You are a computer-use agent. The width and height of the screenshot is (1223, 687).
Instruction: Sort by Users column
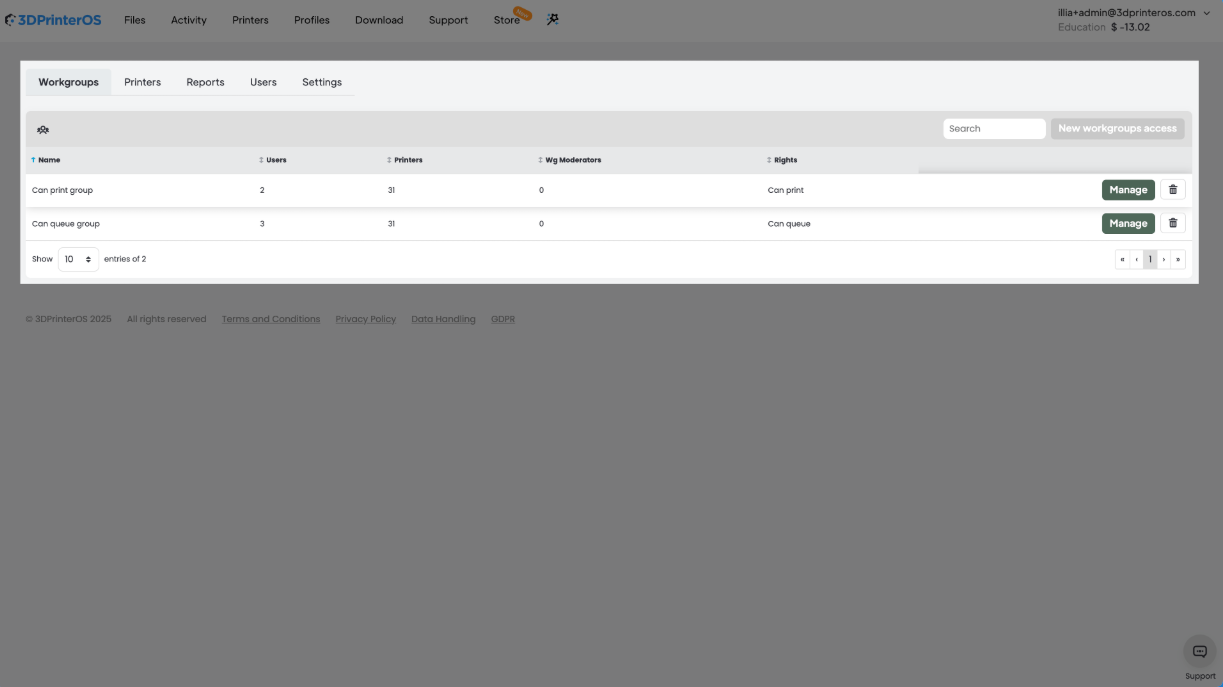click(x=272, y=160)
